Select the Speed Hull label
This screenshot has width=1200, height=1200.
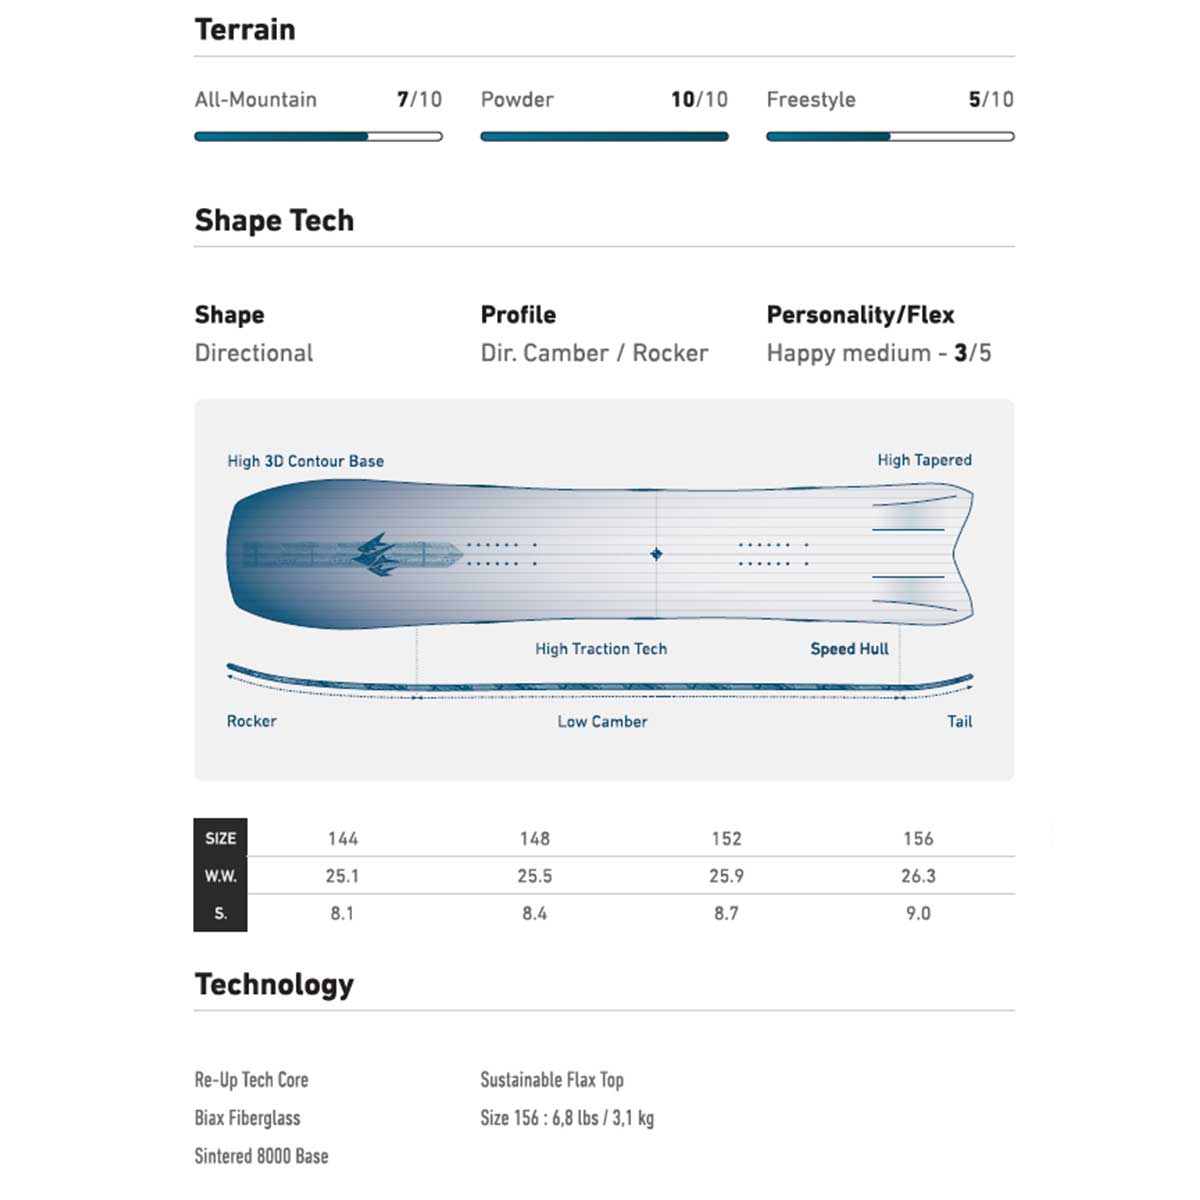click(x=849, y=649)
